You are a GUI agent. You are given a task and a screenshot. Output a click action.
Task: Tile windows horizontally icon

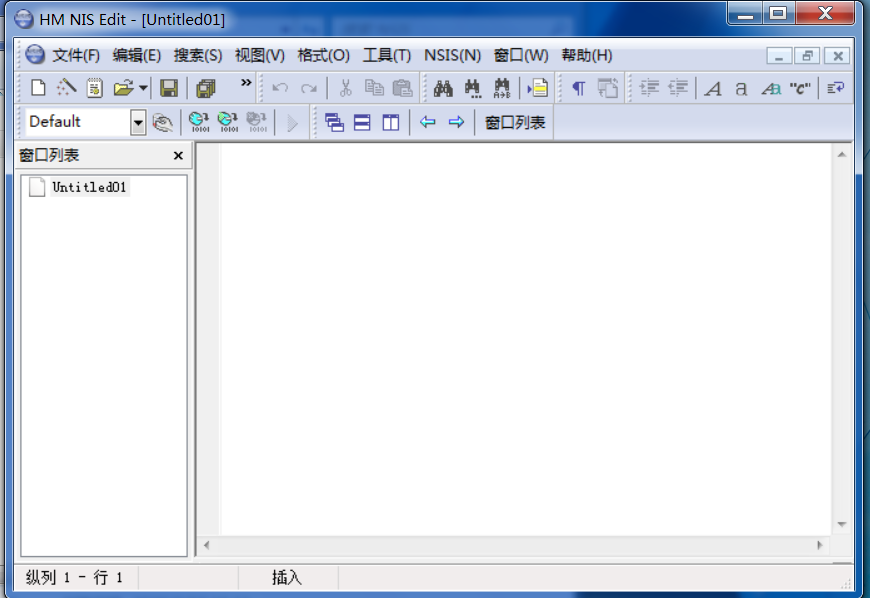362,122
